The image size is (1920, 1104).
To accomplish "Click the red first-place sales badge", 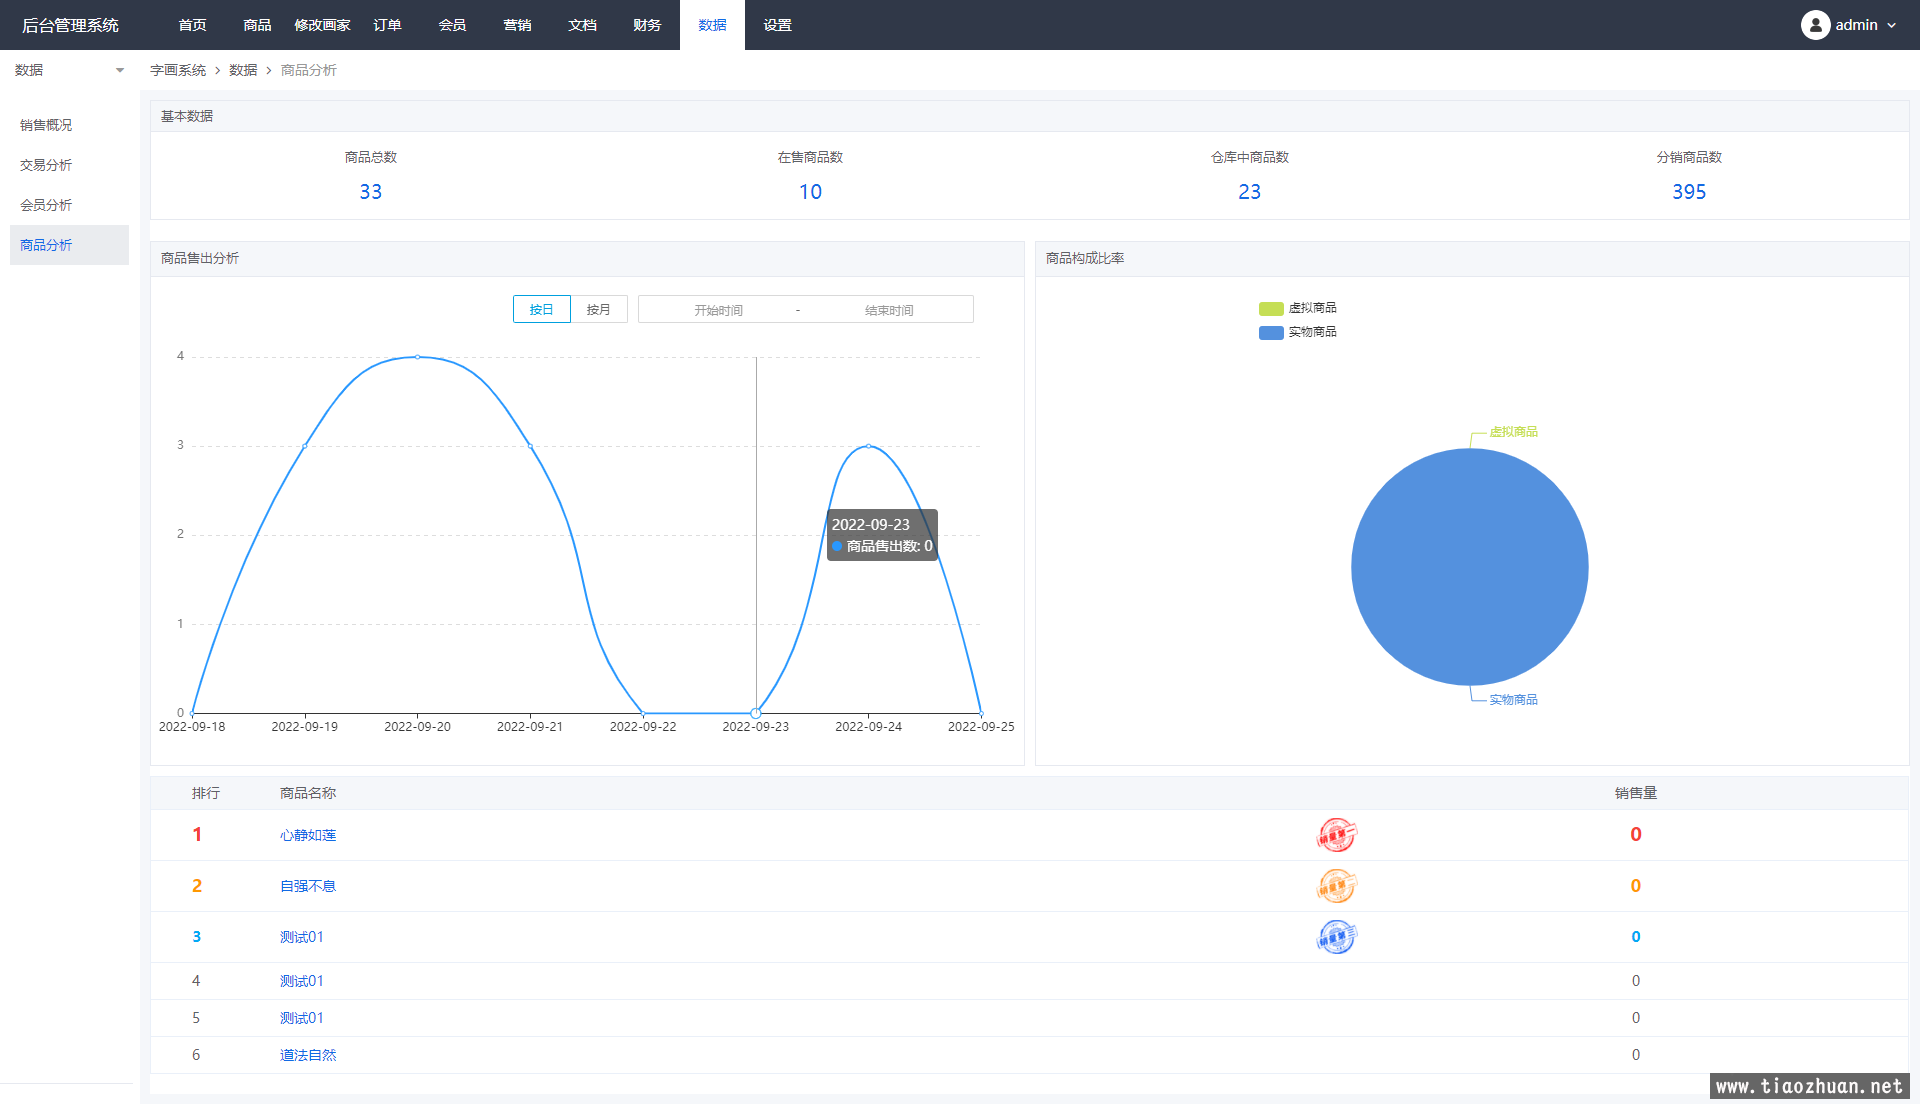I will click(1336, 835).
